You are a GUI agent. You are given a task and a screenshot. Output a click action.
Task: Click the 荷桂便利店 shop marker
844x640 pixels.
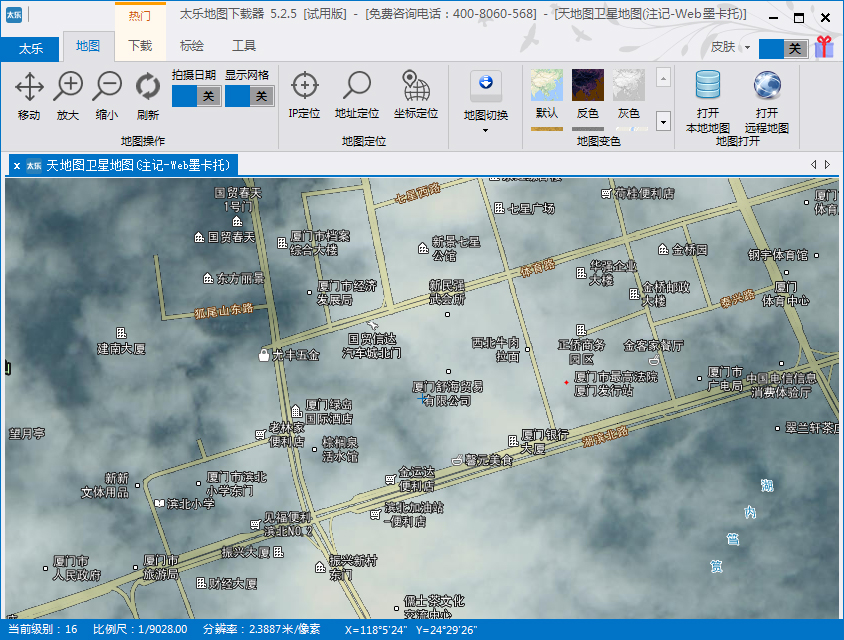pyautogui.click(x=606, y=193)
